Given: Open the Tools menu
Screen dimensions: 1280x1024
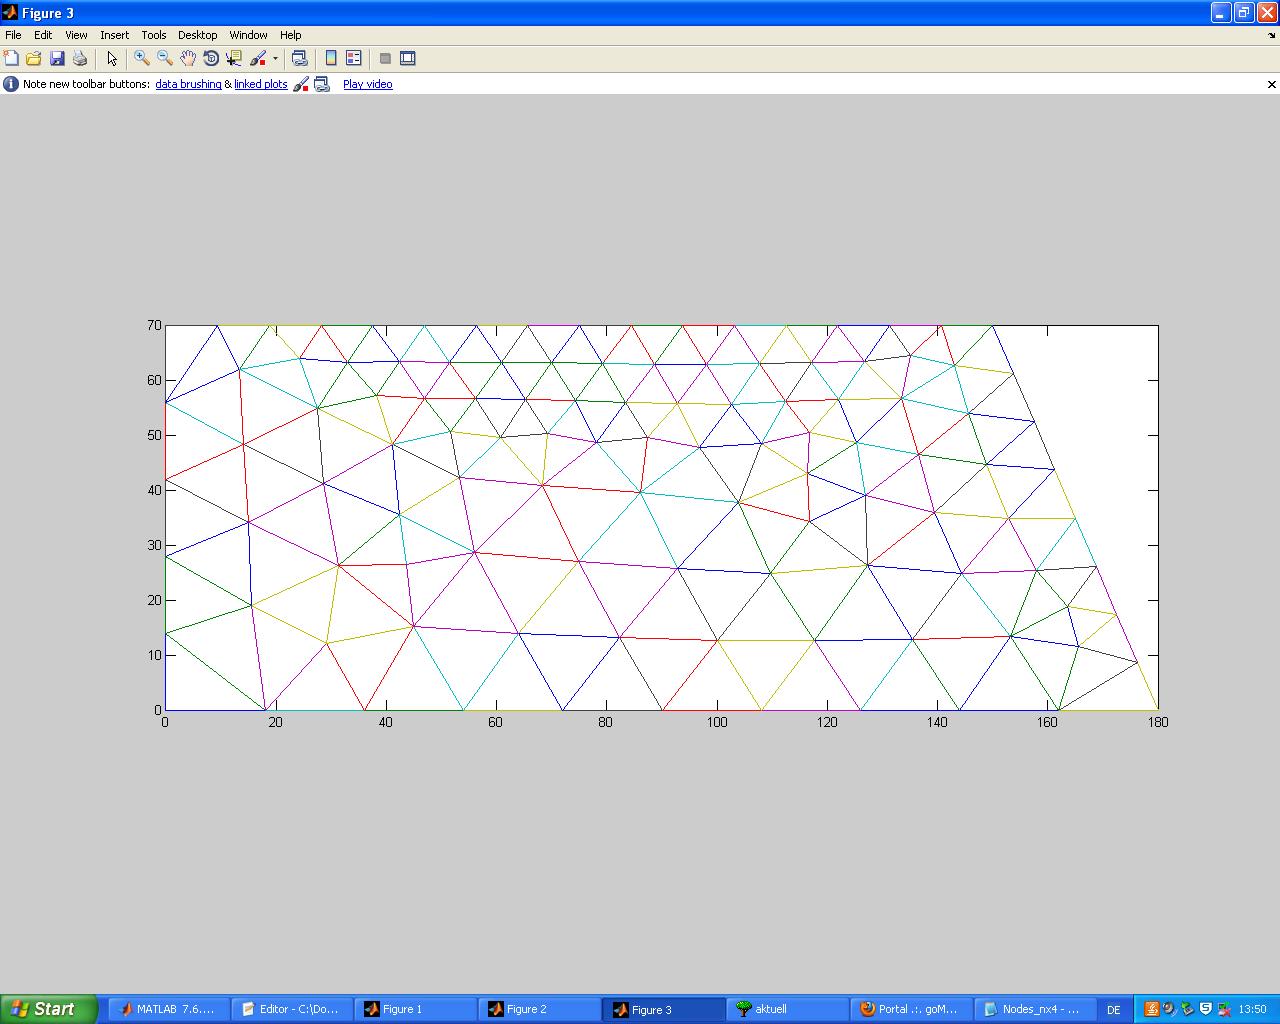Looking at the screenshot, I should click(153, 35).
